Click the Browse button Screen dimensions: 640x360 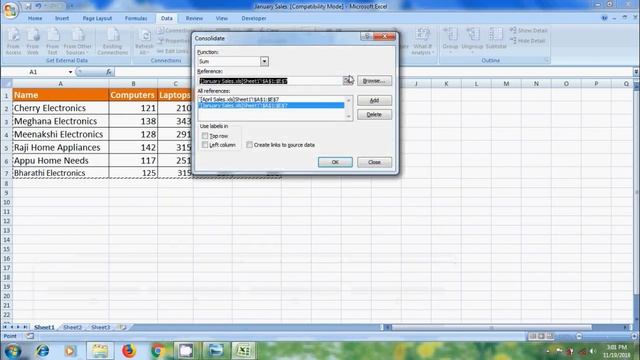tap(374, 80)
